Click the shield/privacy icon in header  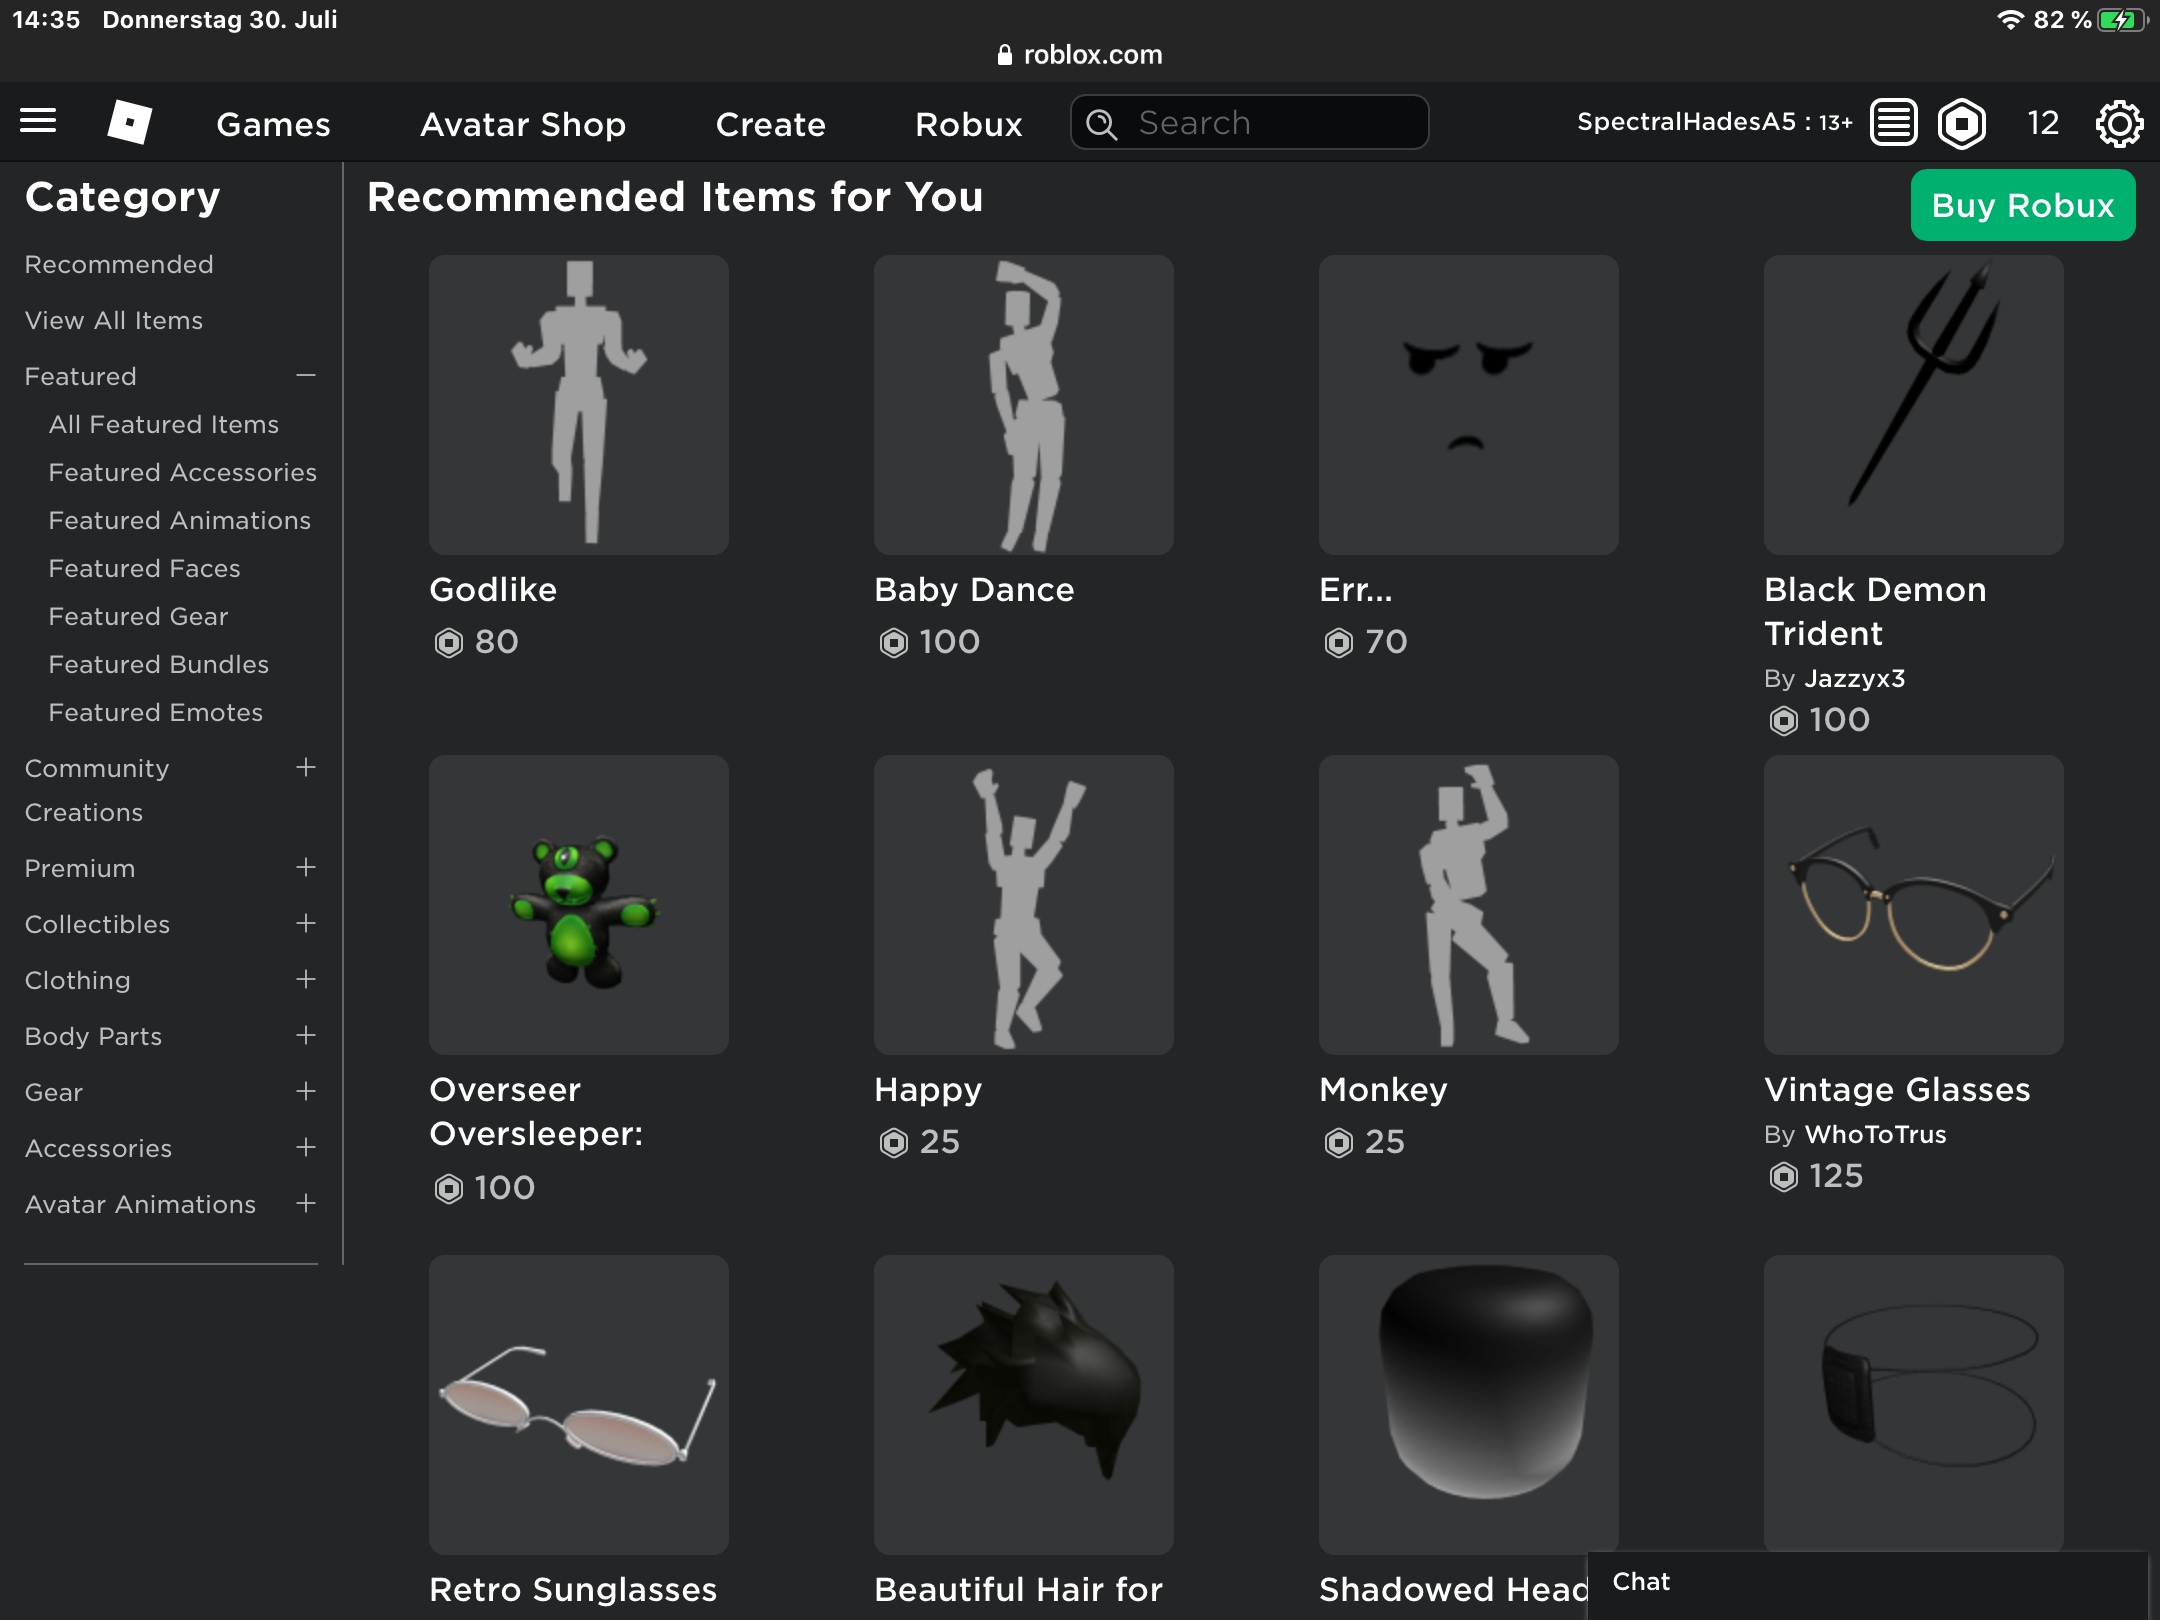click(1961, 123)
